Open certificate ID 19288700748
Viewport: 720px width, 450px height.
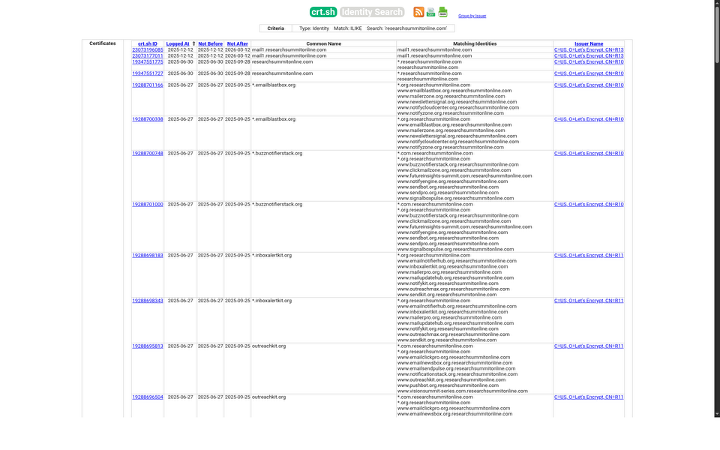coord(147,153)
